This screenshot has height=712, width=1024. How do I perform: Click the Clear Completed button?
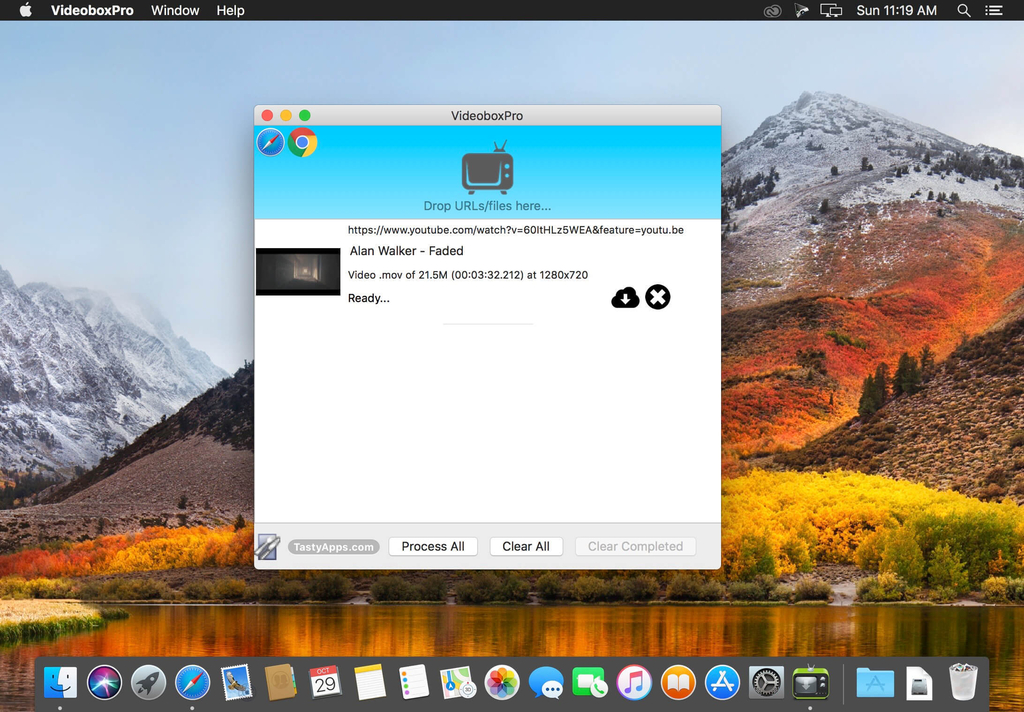[x=635, y=547]
